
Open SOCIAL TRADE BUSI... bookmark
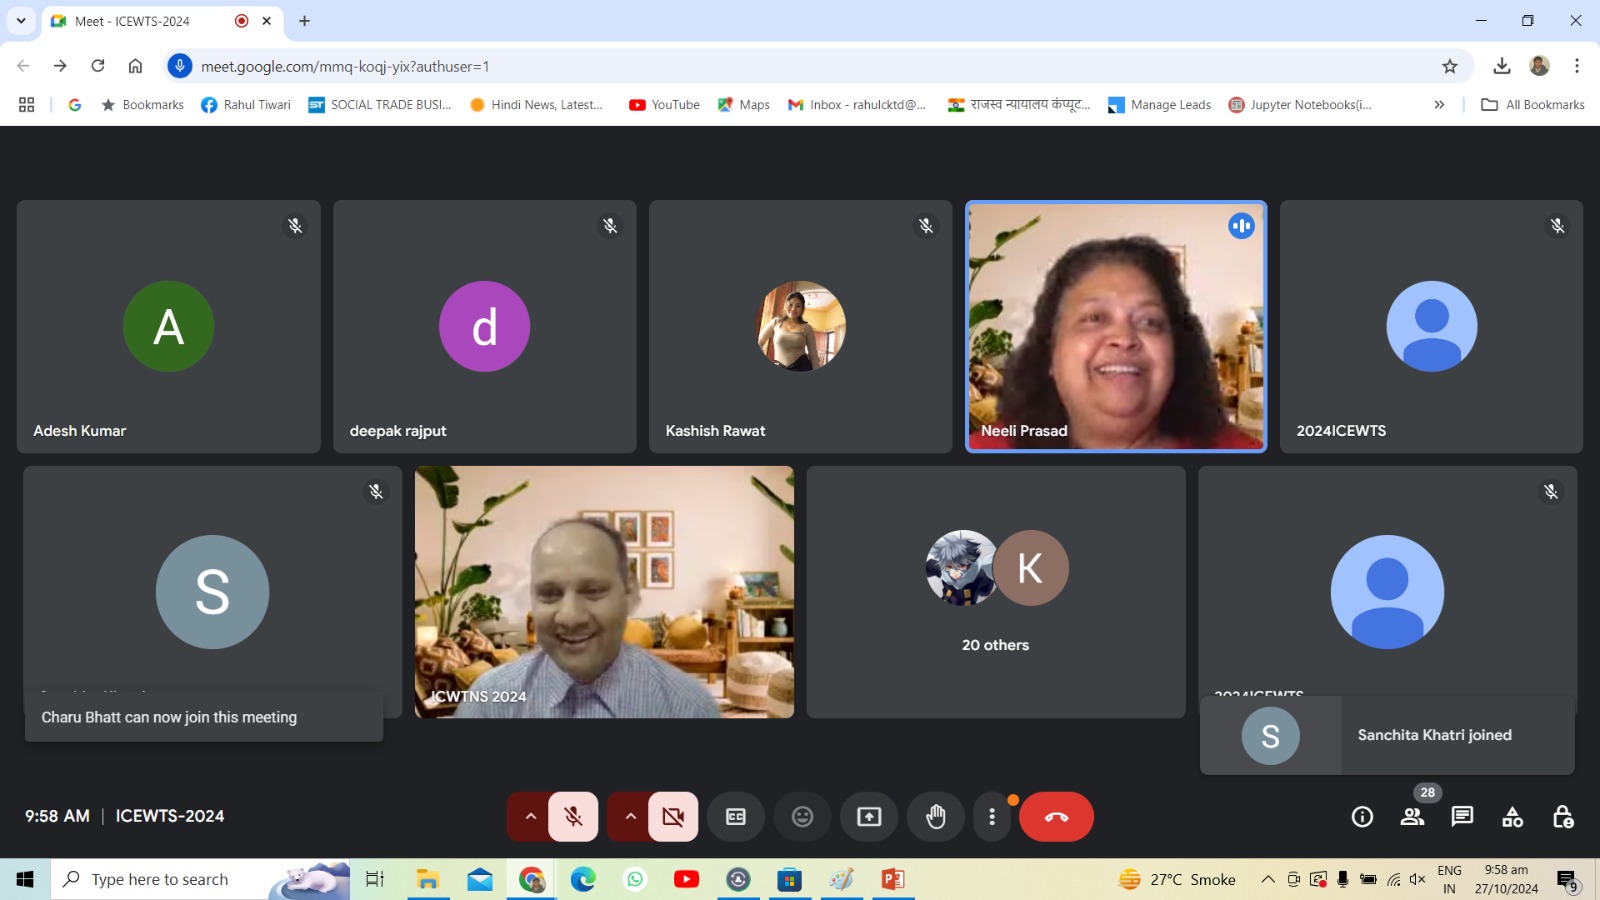click(380, 104)
